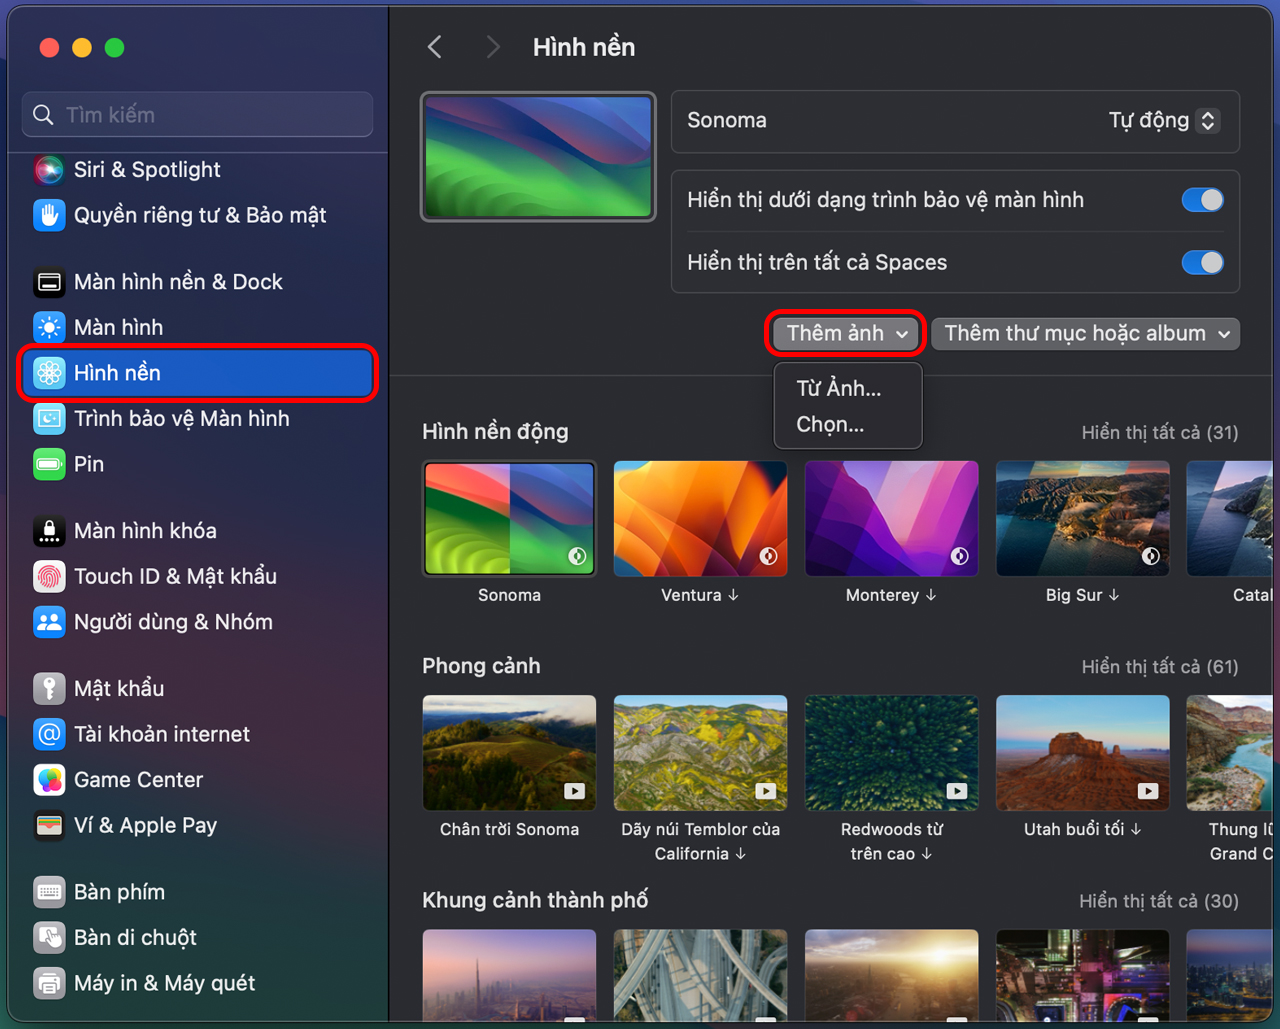Select Redwoods từ trên cao thumbnail
Viewport: 1280px width, 1029px height.
pyautogui.click(x=892, y=753)
